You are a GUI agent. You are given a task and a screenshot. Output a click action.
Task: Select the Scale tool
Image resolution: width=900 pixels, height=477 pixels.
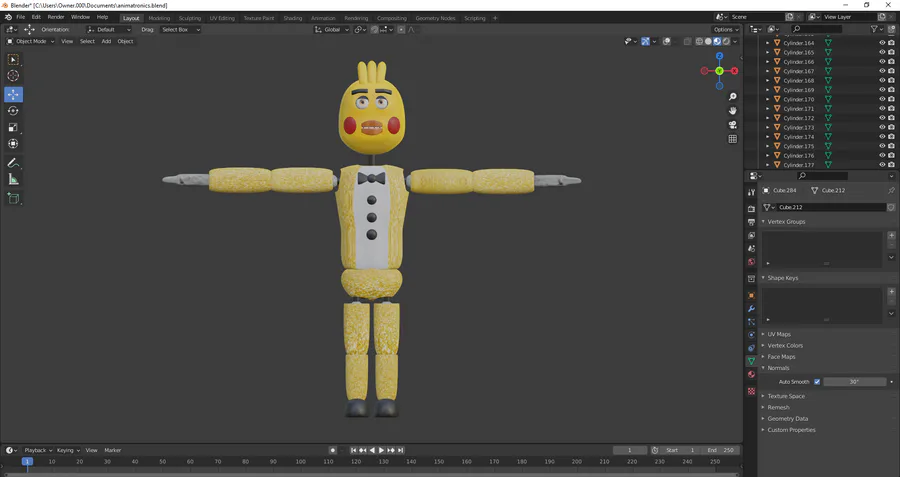(x=13, y=127)
